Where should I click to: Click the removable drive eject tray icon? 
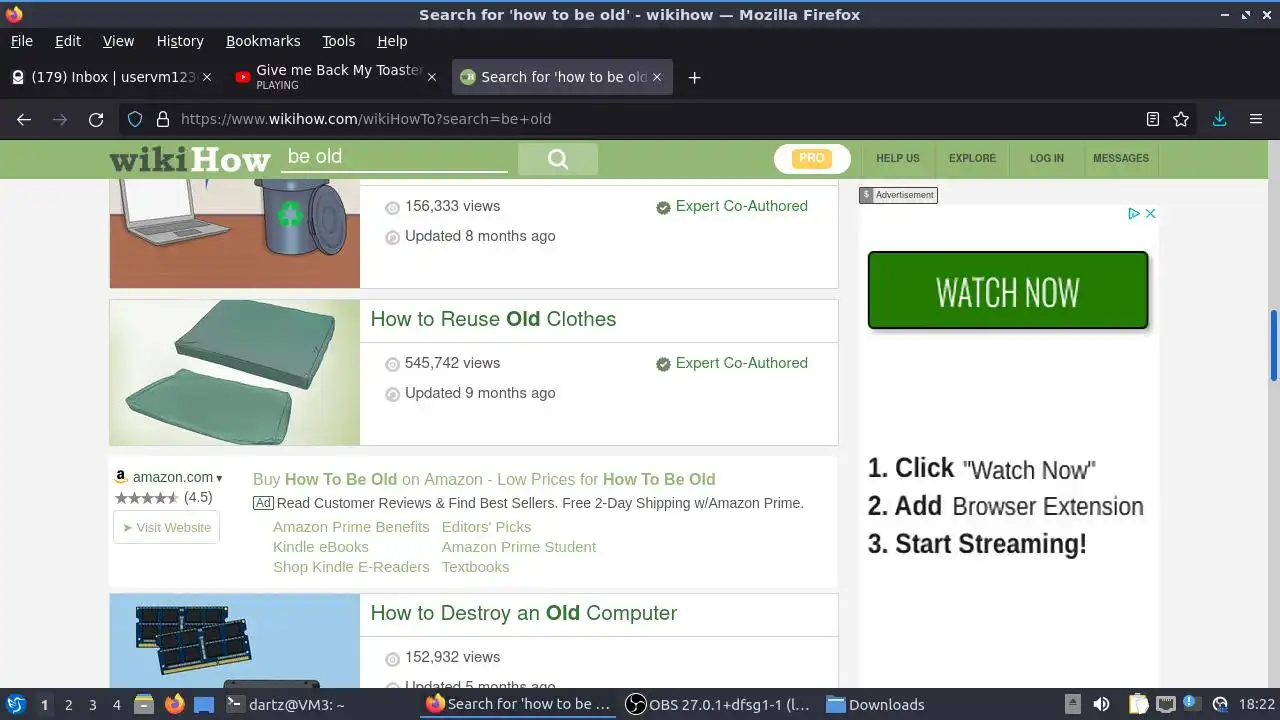pos(1072,705)
